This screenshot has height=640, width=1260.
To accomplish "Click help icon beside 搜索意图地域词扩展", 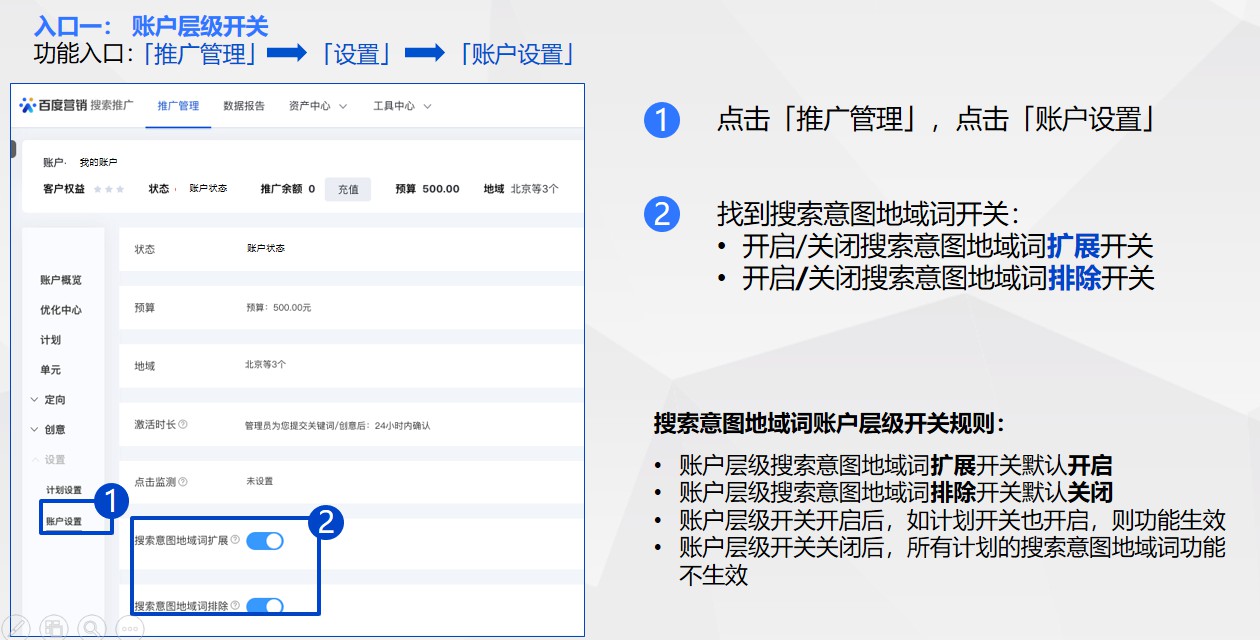I will [235, 541].
